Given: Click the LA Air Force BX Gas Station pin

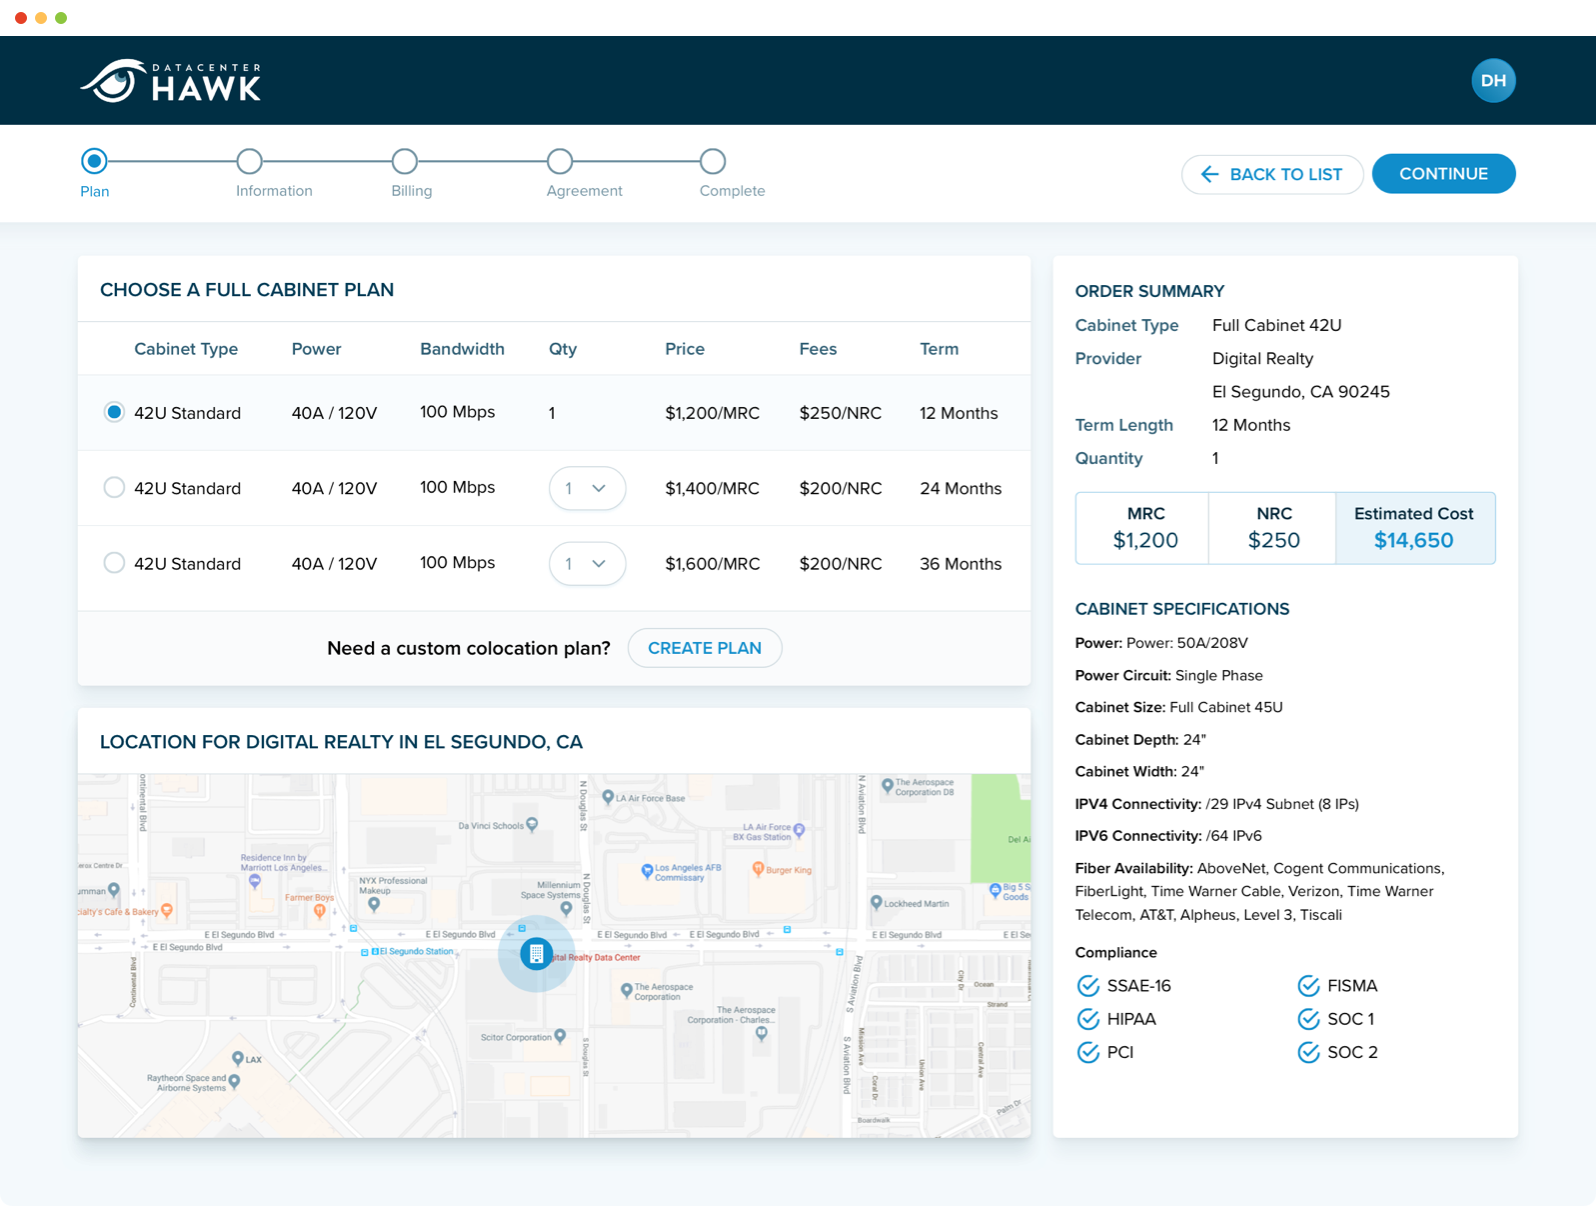Looking at the screenshot, I should pyautogui.click(x=799, y=830).
